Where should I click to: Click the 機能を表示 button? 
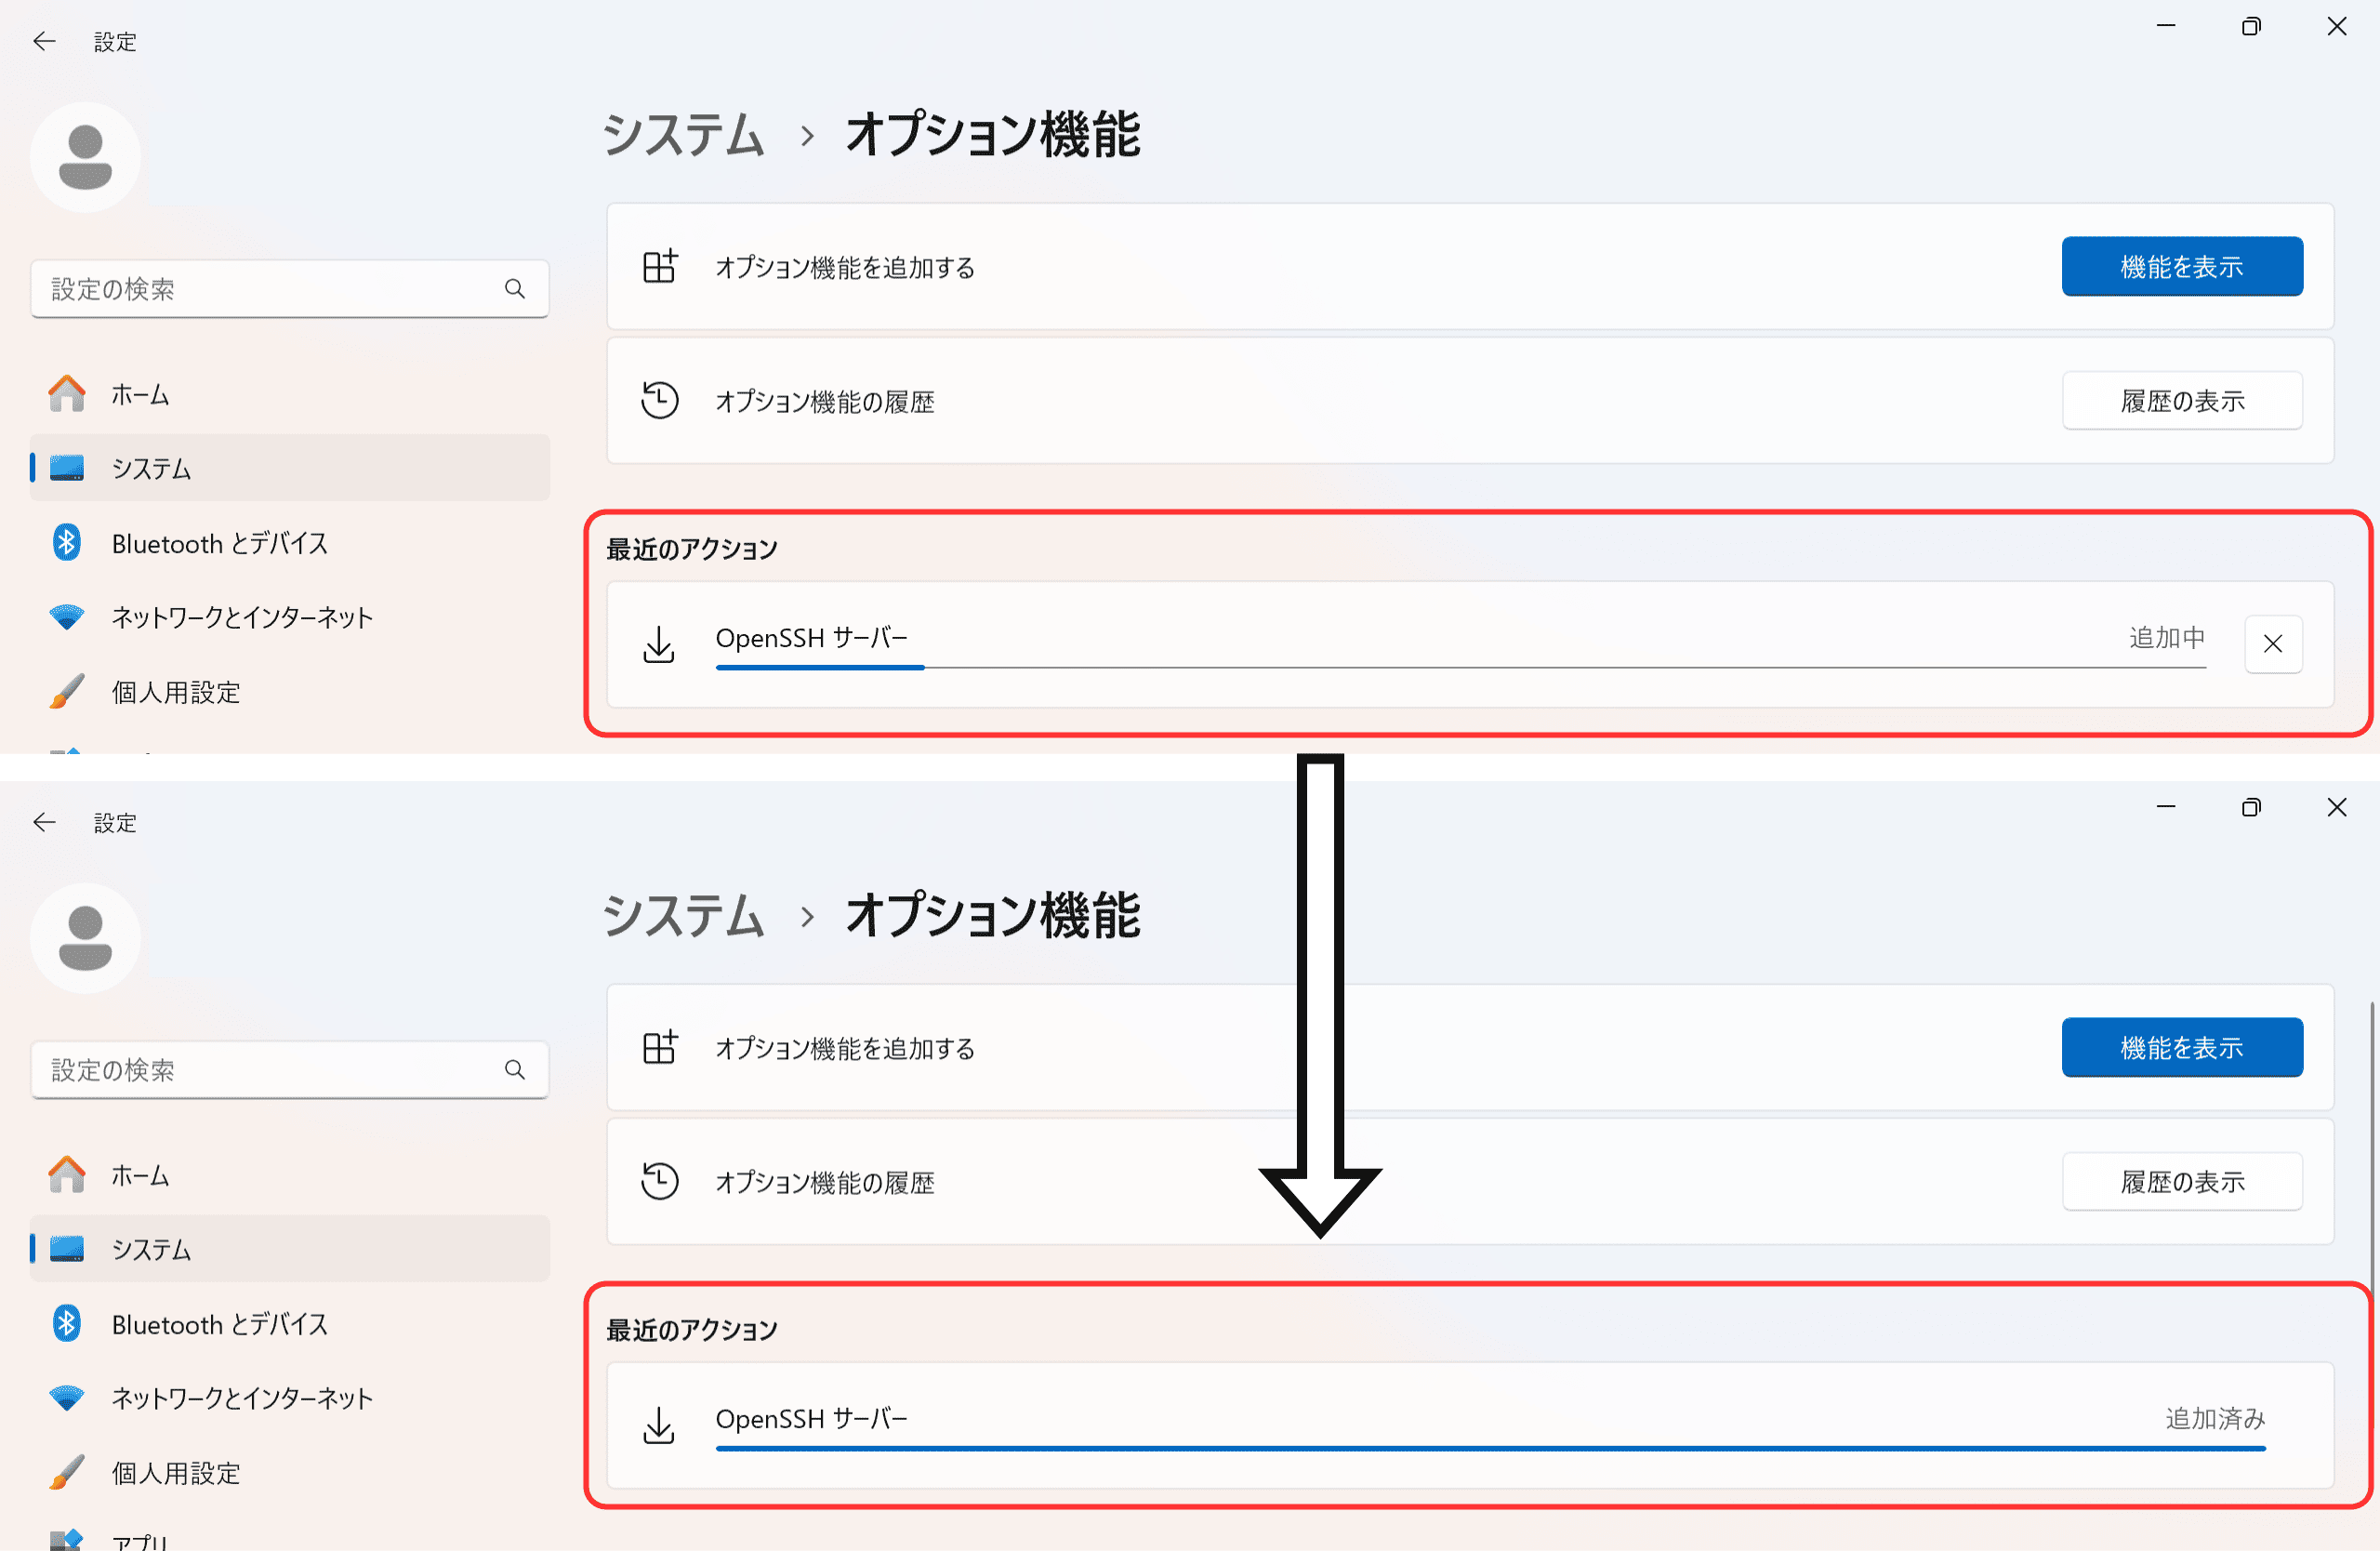(x=2182, y=266)
